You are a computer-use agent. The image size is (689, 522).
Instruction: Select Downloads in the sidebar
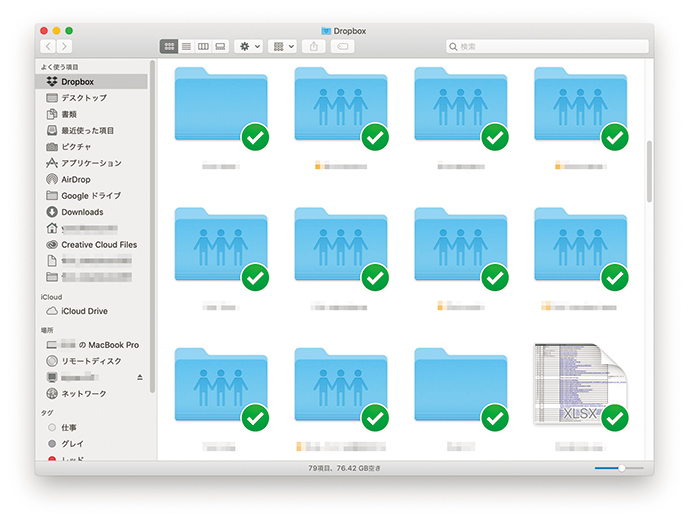(81, 212)
